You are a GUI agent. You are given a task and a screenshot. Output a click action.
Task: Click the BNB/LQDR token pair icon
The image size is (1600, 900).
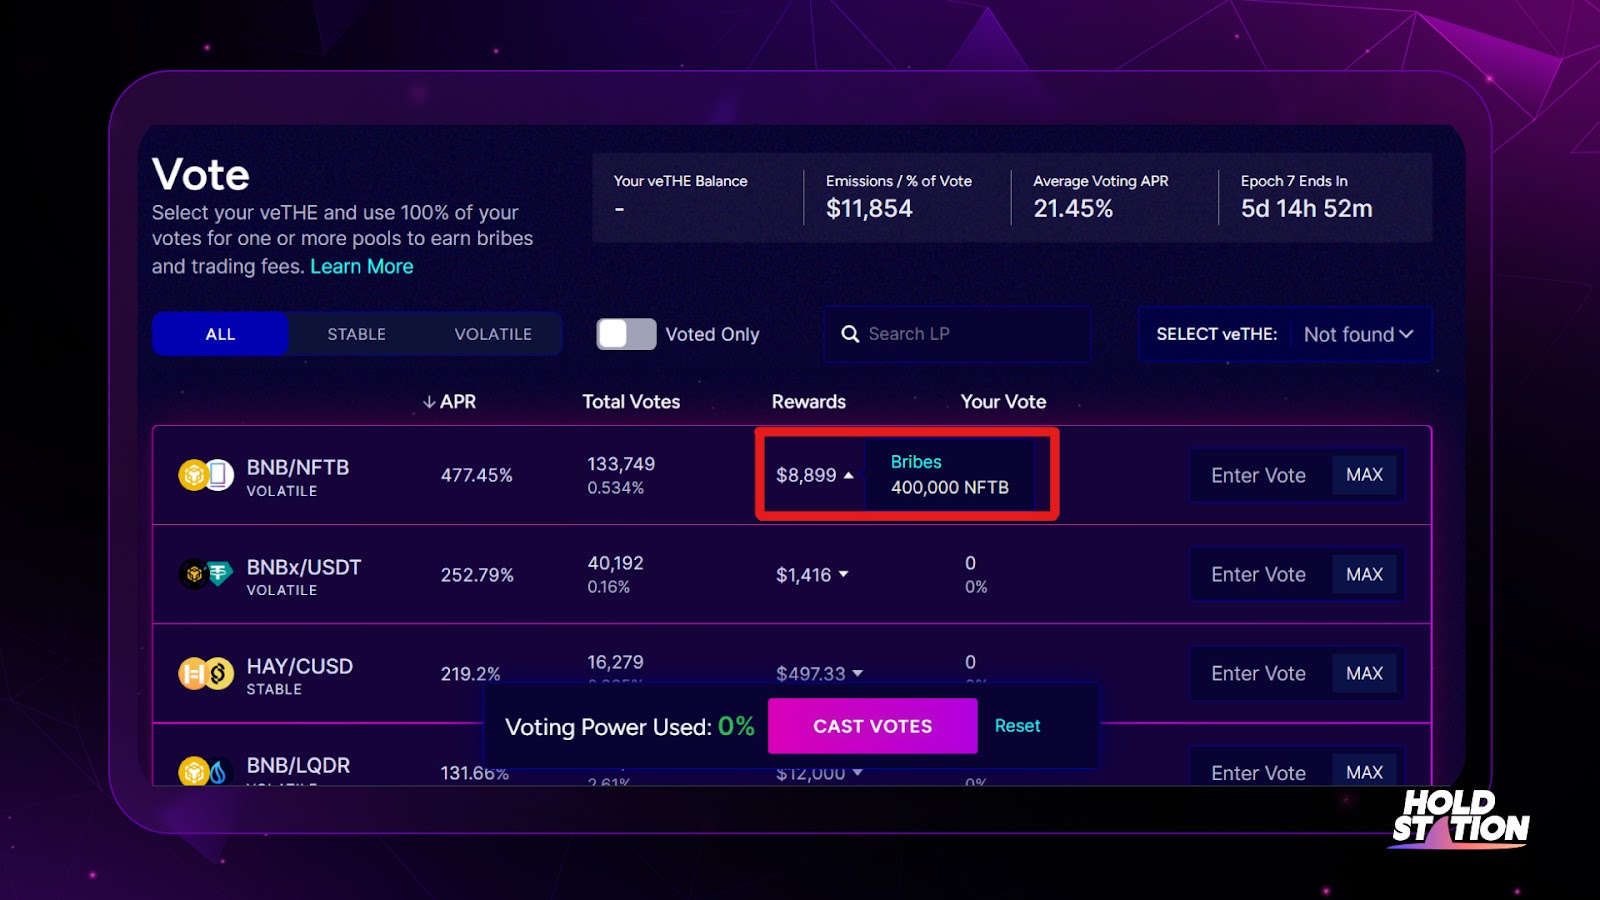coord(206,771)
